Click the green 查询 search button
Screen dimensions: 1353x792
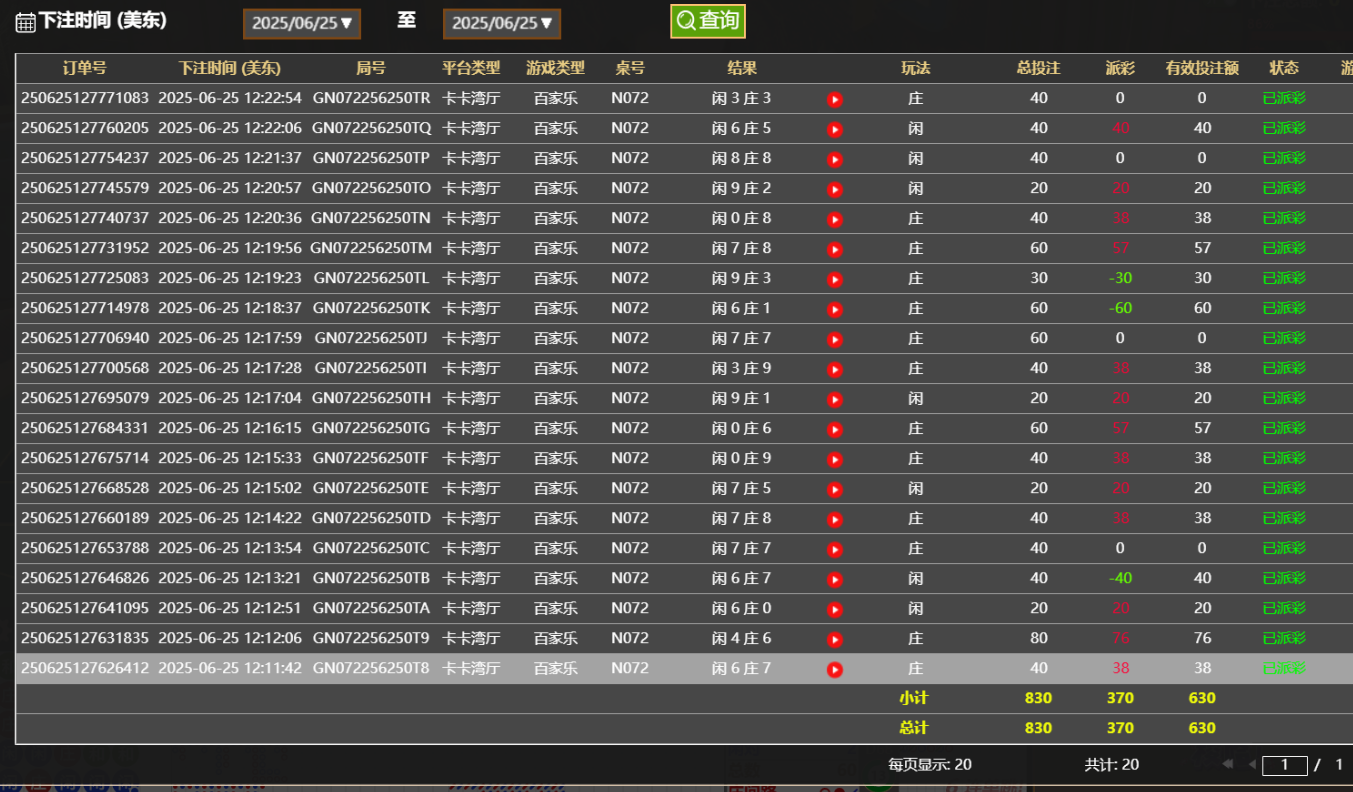click(707, 21)
